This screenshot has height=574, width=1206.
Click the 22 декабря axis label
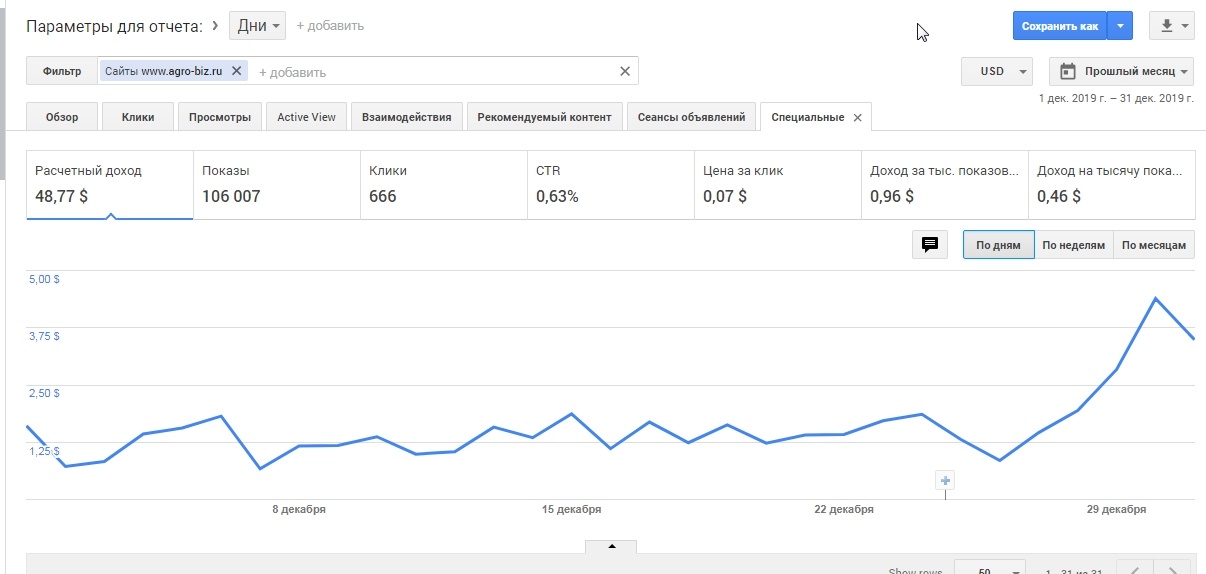(x=844, y=509)
